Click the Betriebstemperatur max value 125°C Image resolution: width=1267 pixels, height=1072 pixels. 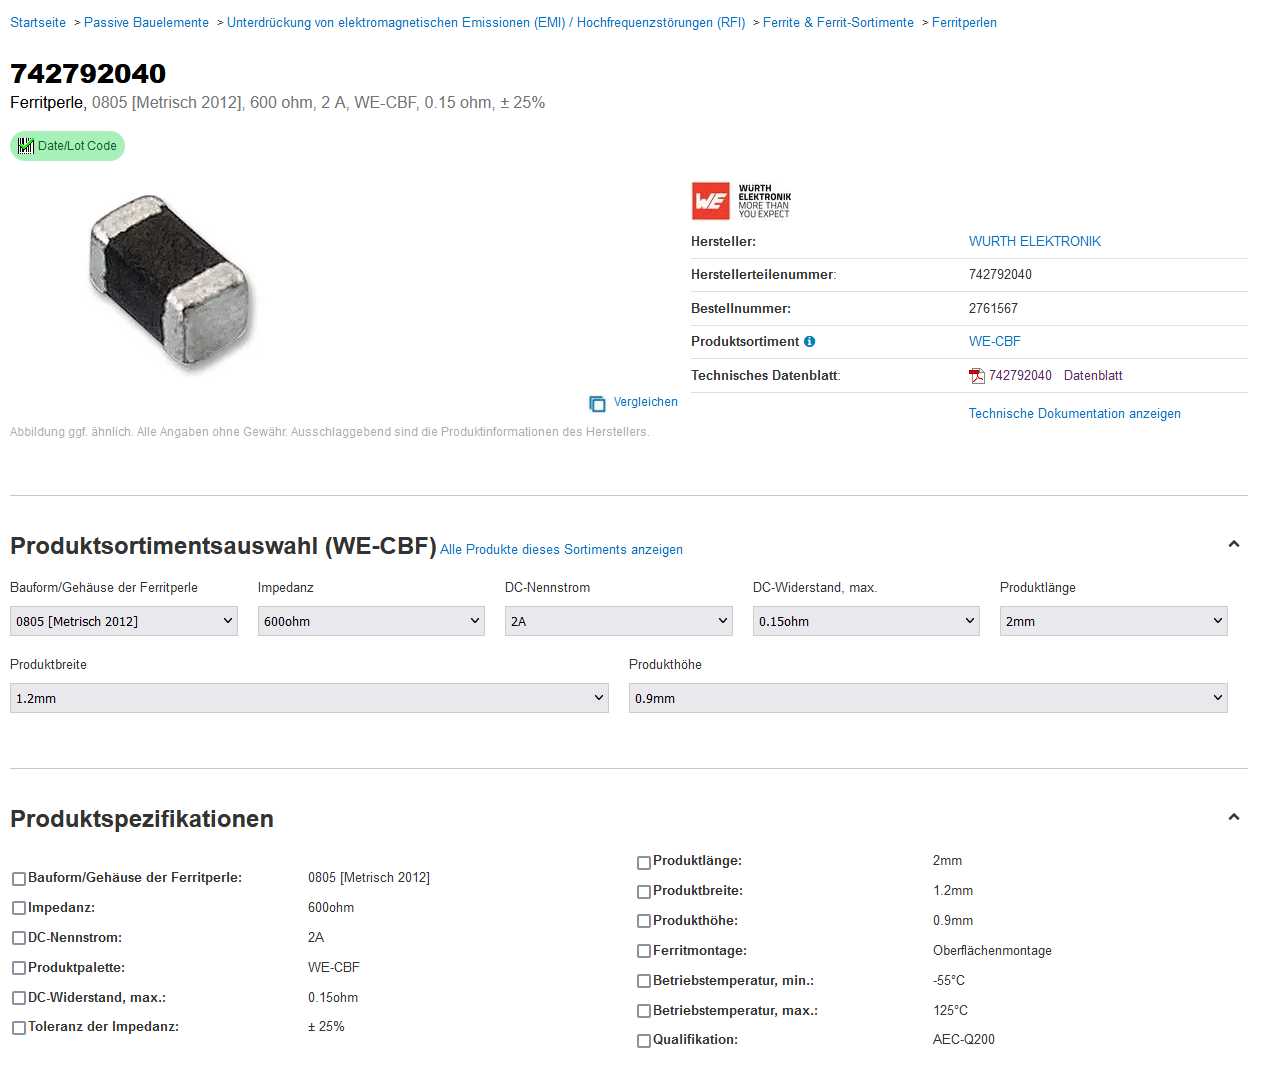[x=950, y=1011]
